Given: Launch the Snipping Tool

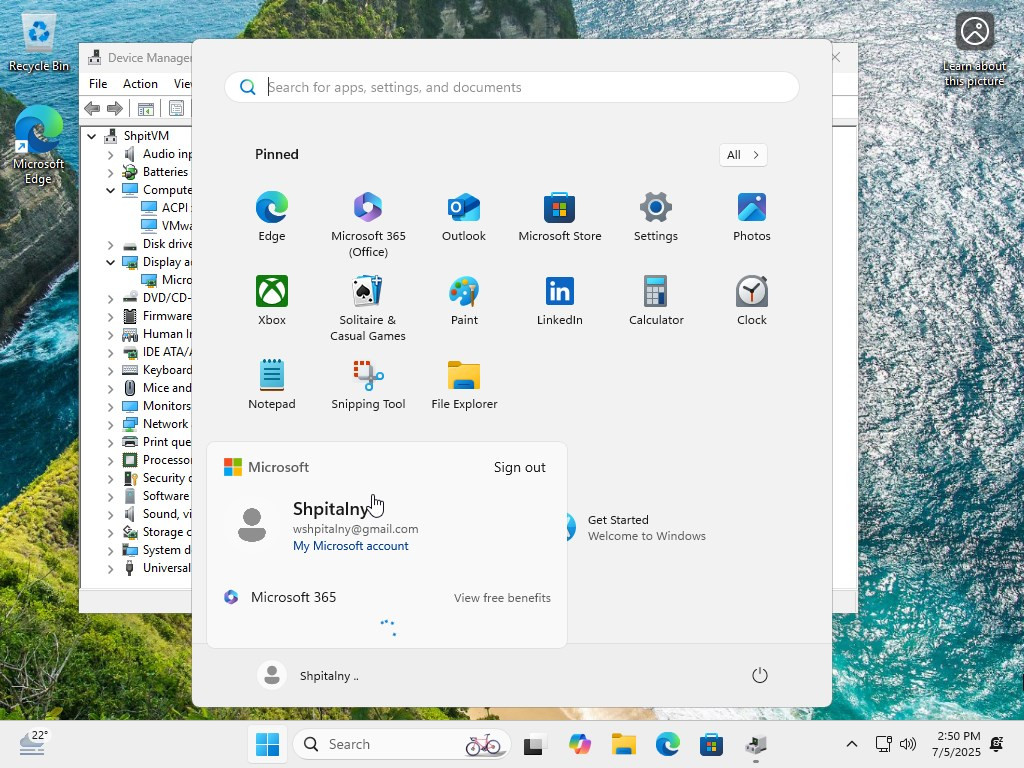Looking at the screenshot, I should point(368,385).
